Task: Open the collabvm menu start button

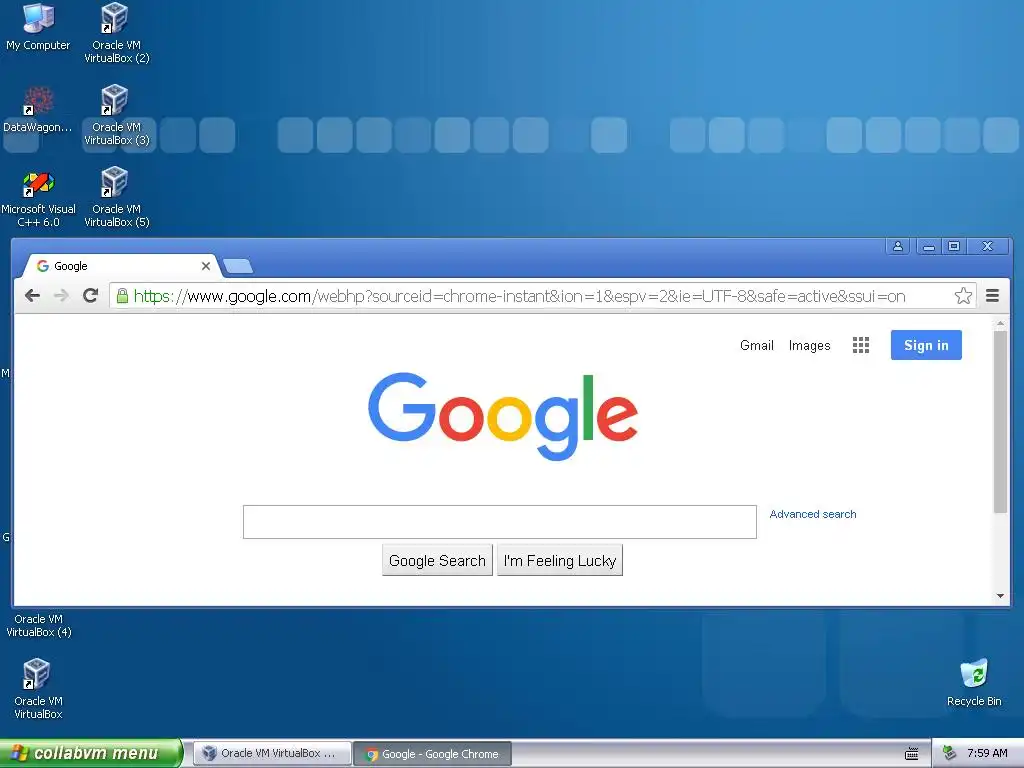Action: coord(90,753)
